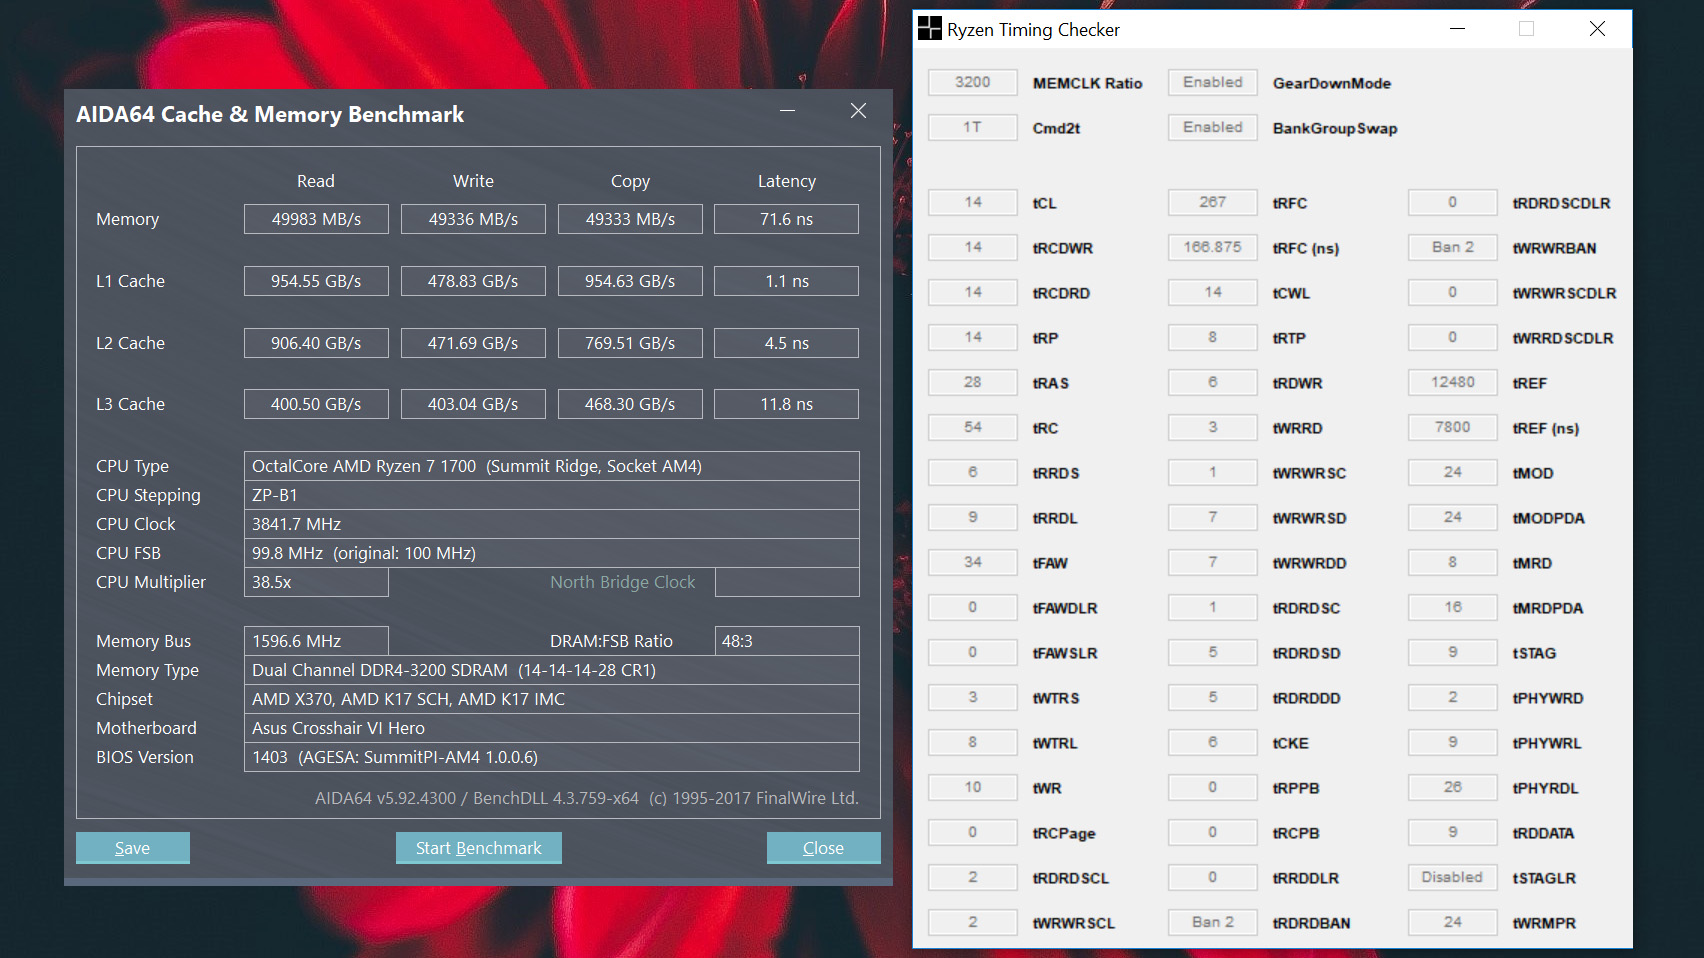Click the tRC value field showing 54
The image size is (1704, 958).
[973, 427]
